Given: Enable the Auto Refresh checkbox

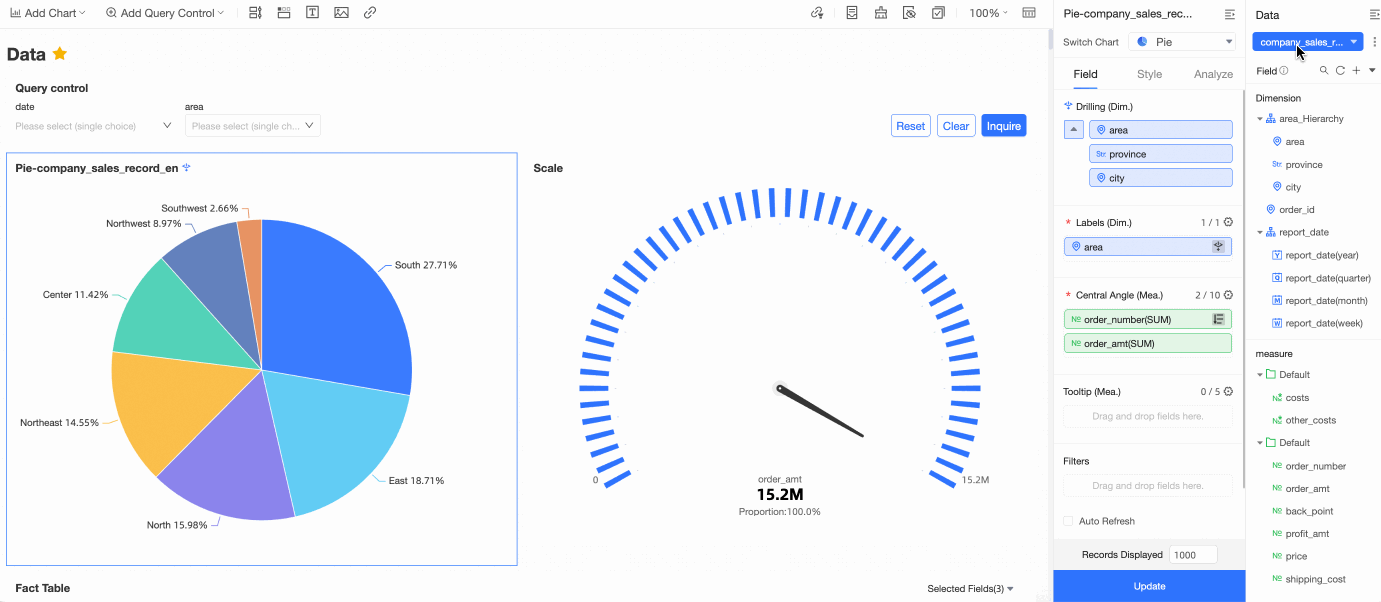Looking at the screenshot, I should pos(1068,521).
